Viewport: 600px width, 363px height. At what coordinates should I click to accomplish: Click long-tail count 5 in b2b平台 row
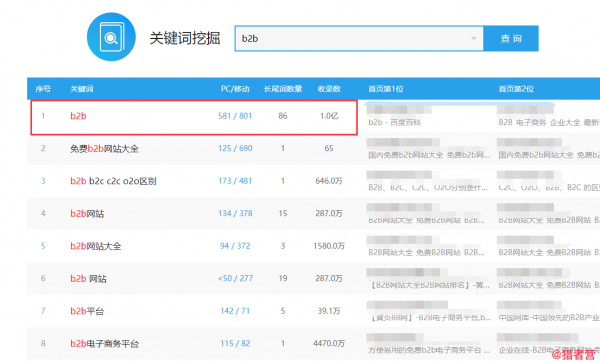283,311
